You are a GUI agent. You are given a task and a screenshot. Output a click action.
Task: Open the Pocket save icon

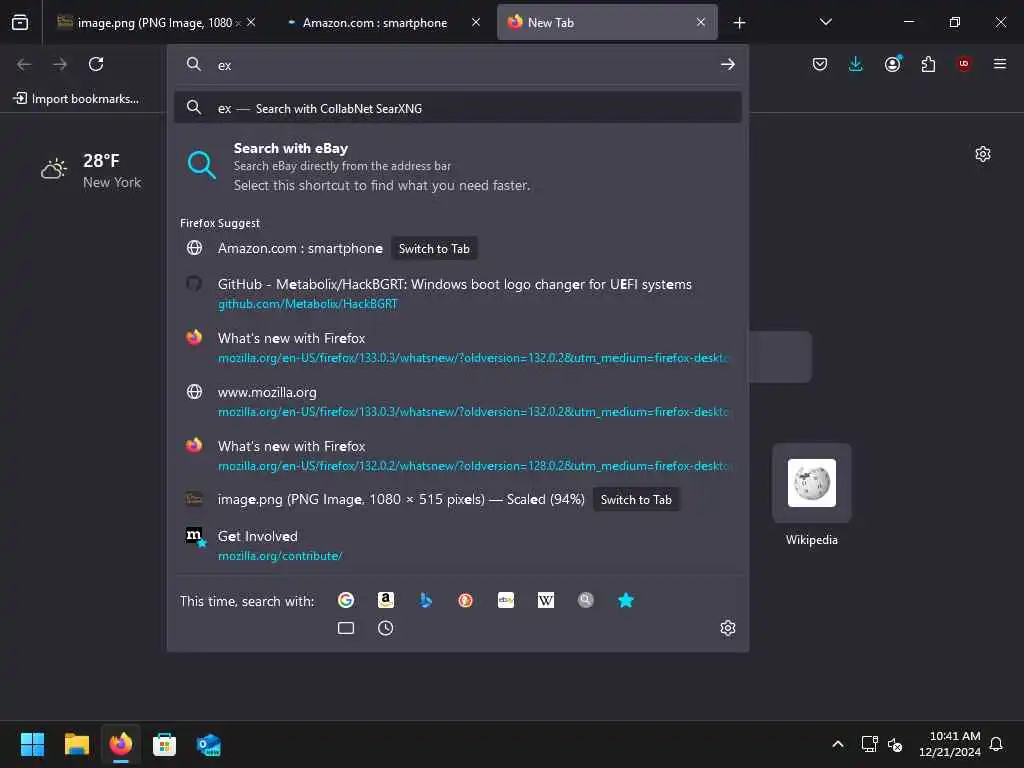[820, 64]
